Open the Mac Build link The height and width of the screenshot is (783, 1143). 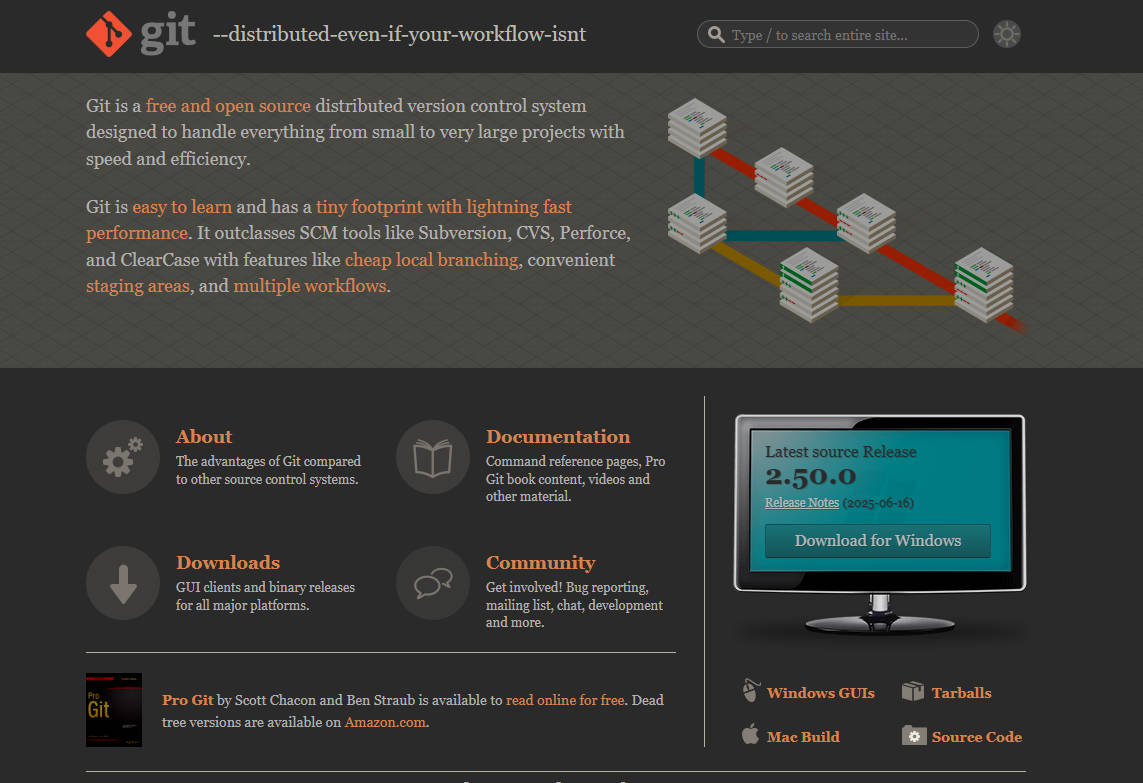[x=803, y=737]
